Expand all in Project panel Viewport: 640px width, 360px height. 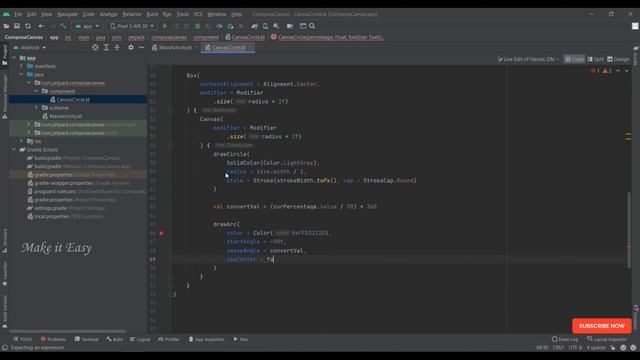coord(106,48)
